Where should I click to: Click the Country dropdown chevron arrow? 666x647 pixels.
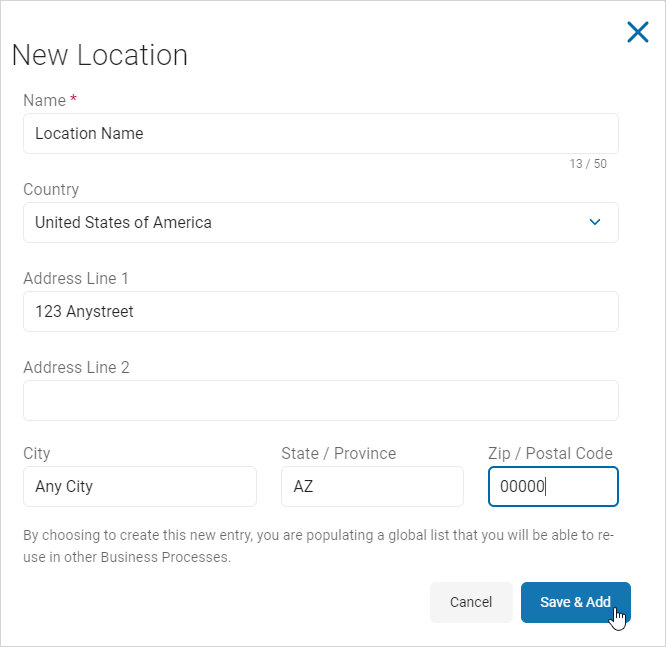click(x=595, y=222)
